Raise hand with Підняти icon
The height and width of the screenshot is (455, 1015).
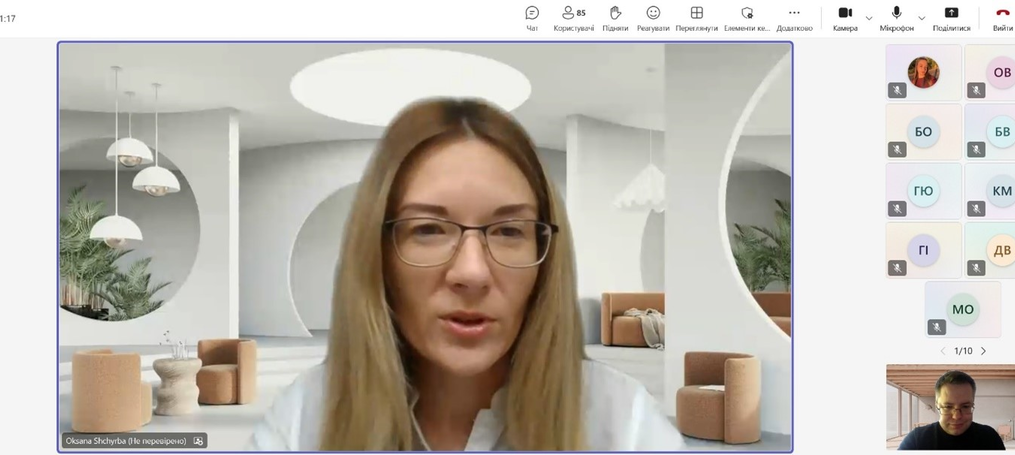click(x=615, y=18)
